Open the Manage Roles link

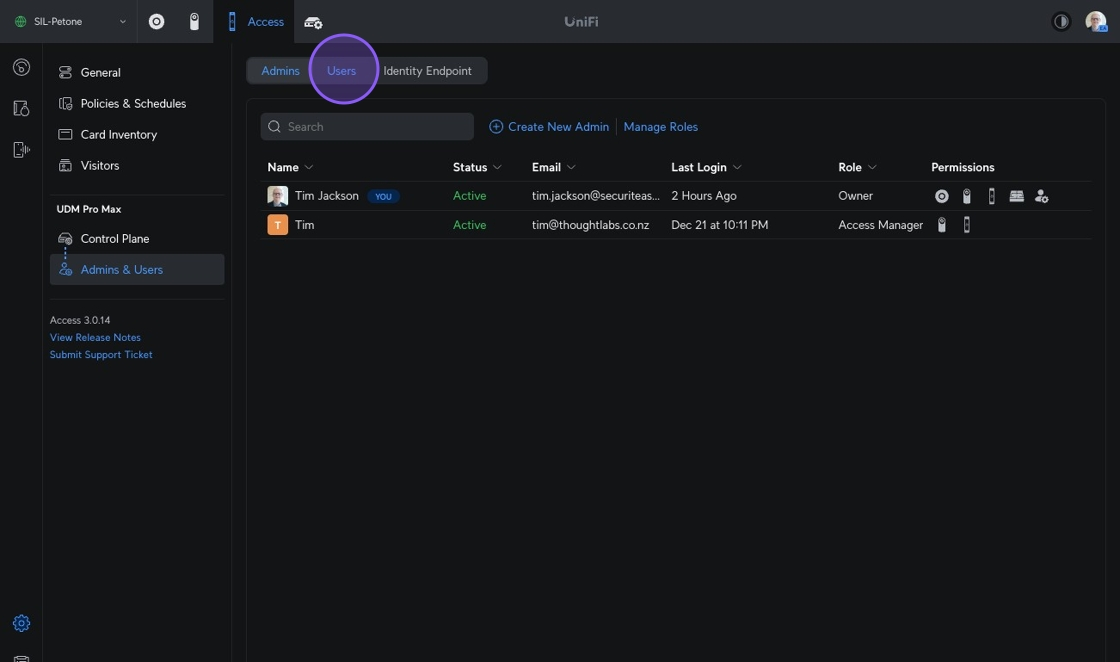[x=660, y=127]
